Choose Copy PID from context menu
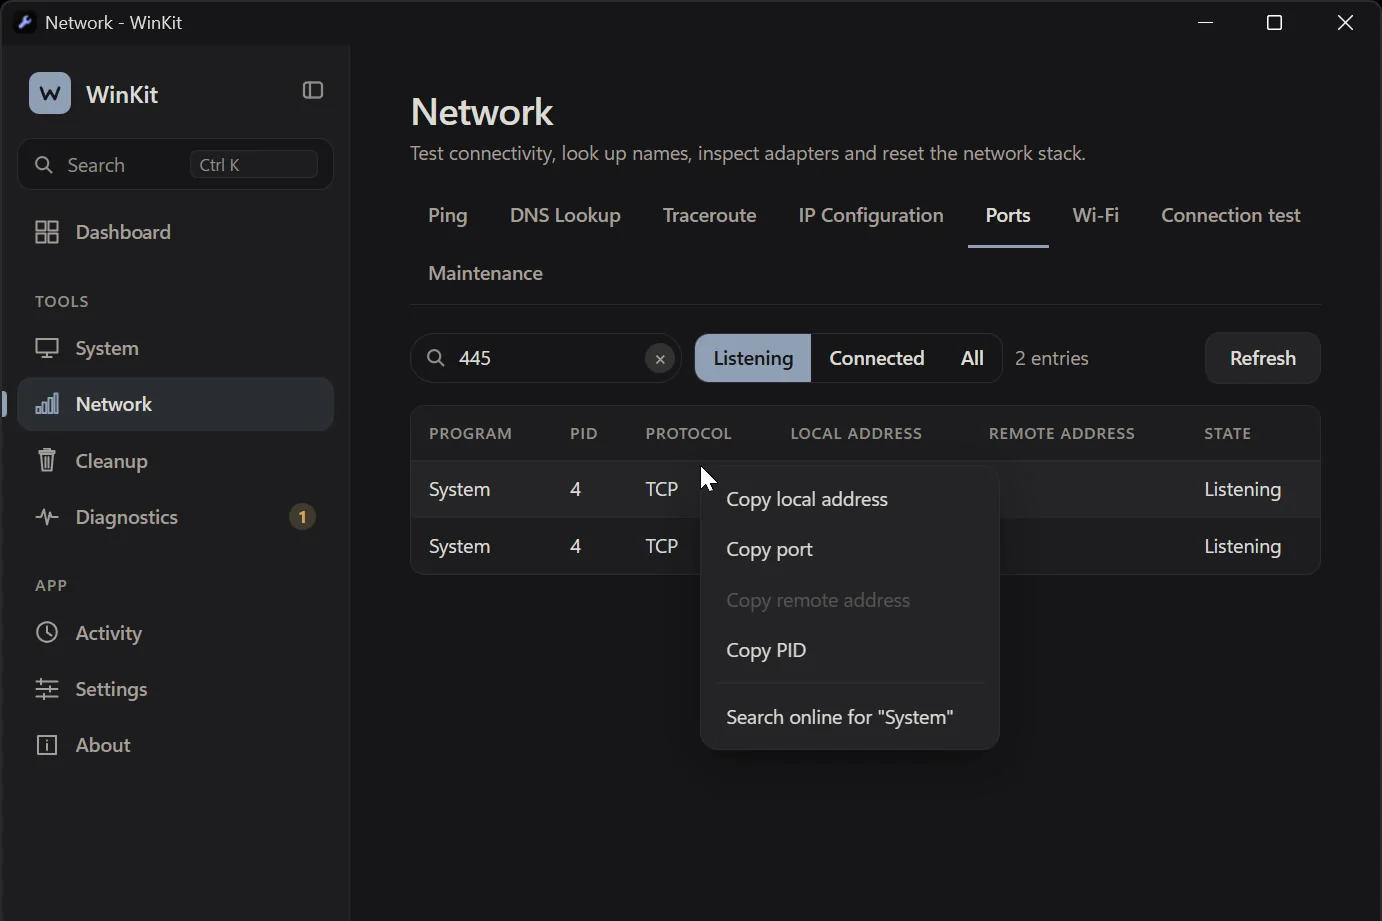The image size is (1382, 921). tap(850, 650)
